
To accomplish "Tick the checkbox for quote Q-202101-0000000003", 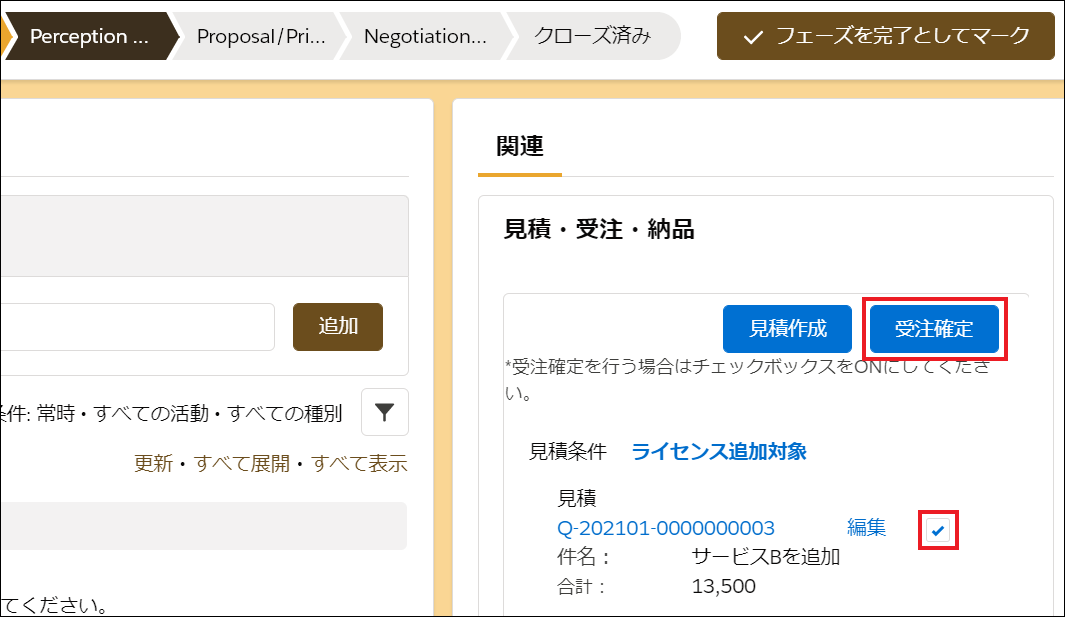I will [938, 530].
